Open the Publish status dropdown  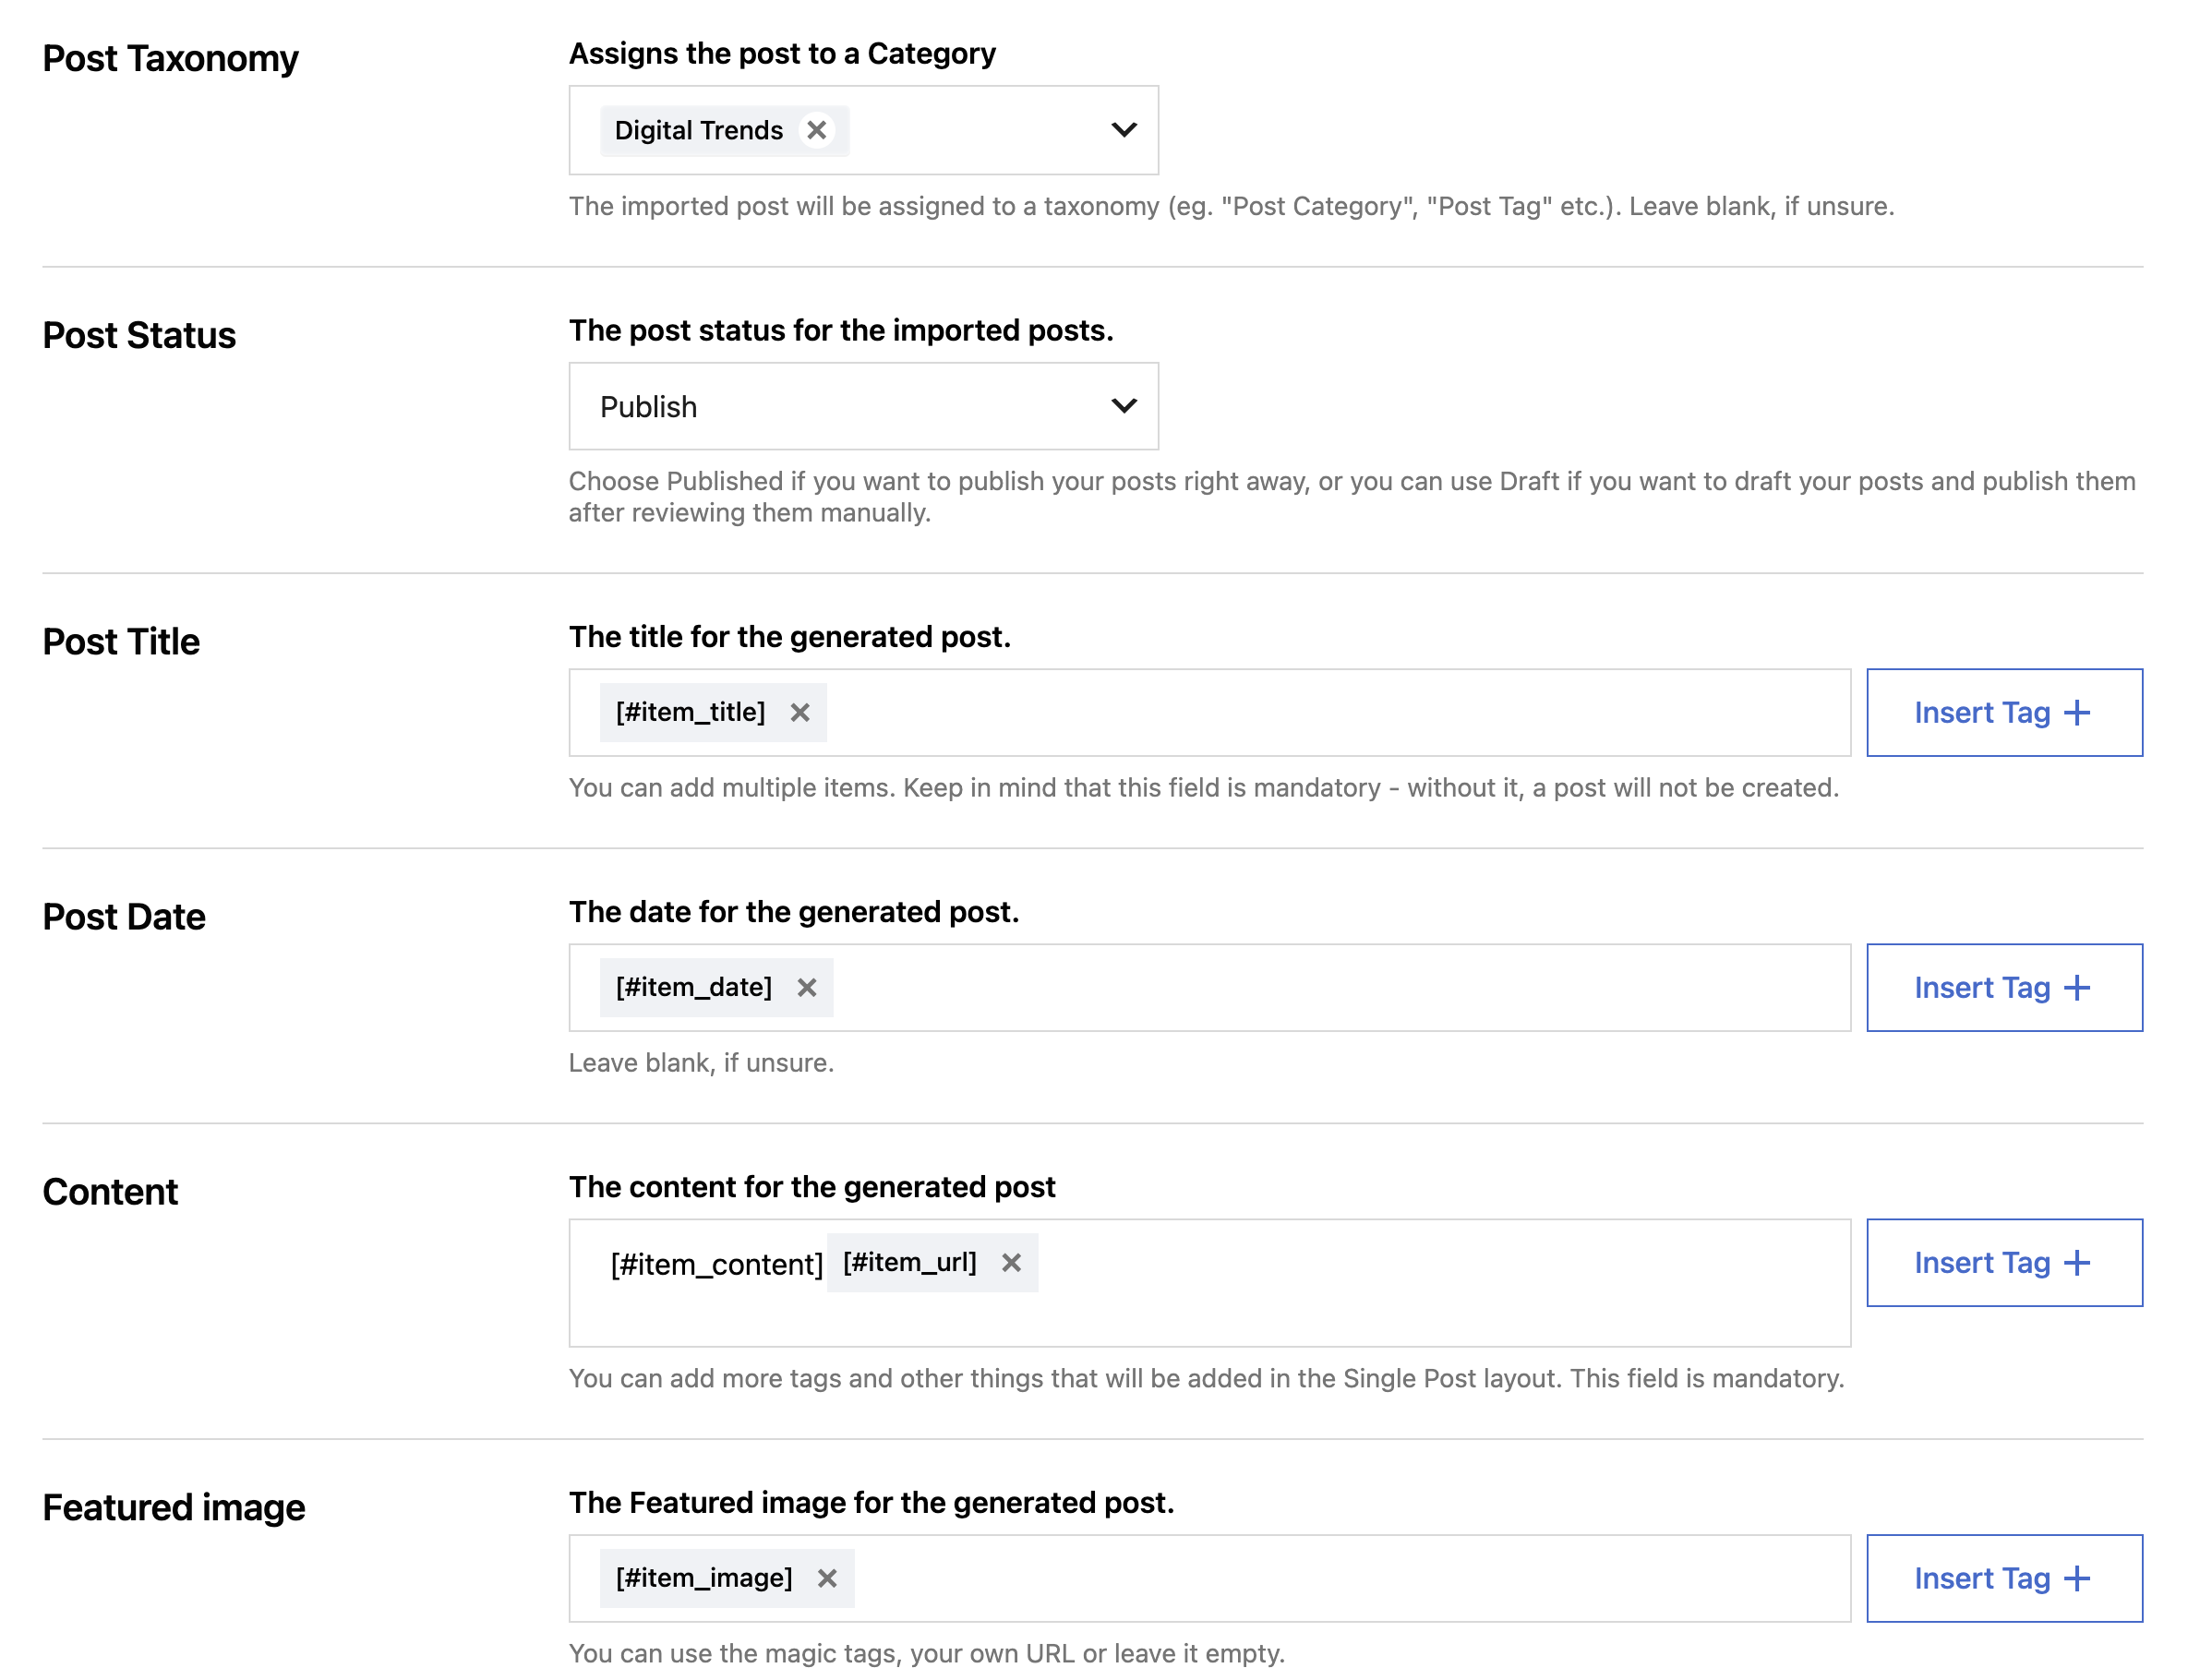(863, 406)
